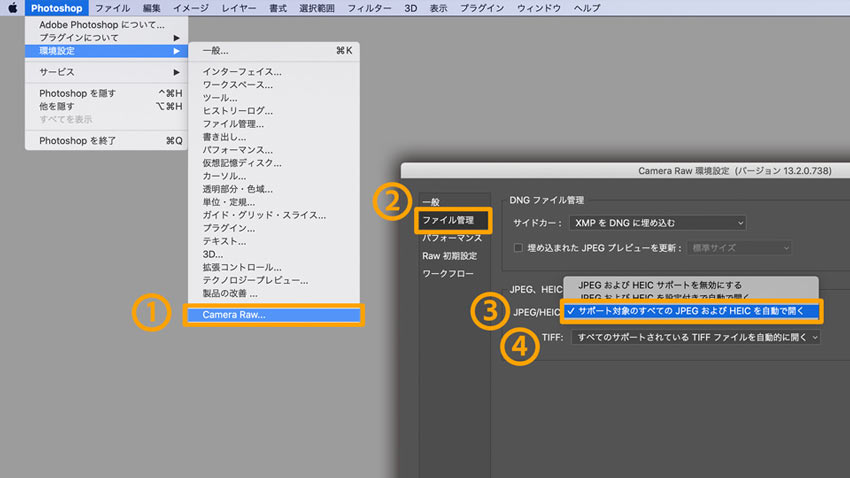The image size is (850, 478).
Task: Open 仮想記憶ディスク... preferences
Action: [x=274, y=163]
